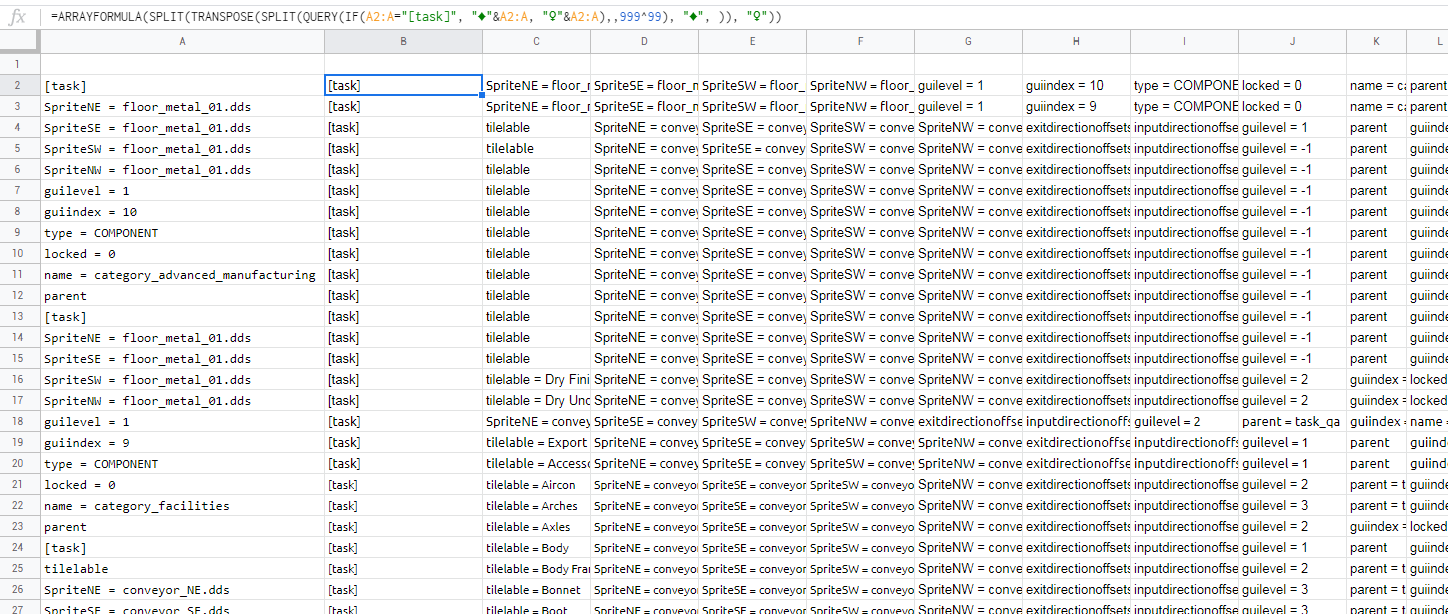The image size is (1448, 614).
Task: Select column D header
Action: tap(644, 41)
